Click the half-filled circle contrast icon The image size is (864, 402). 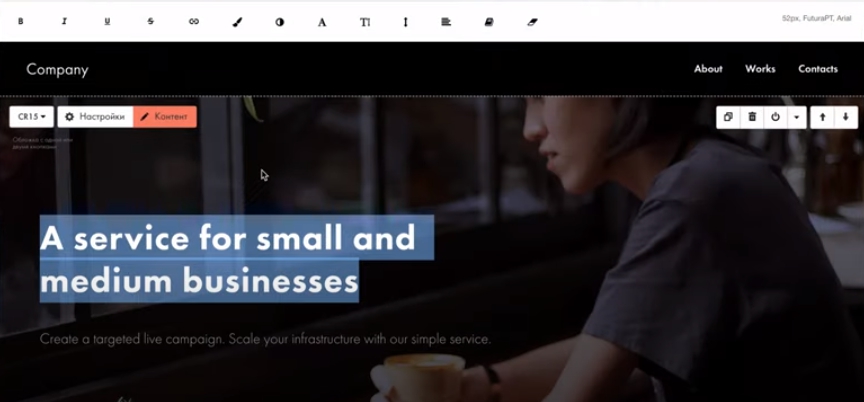(280, 22)
